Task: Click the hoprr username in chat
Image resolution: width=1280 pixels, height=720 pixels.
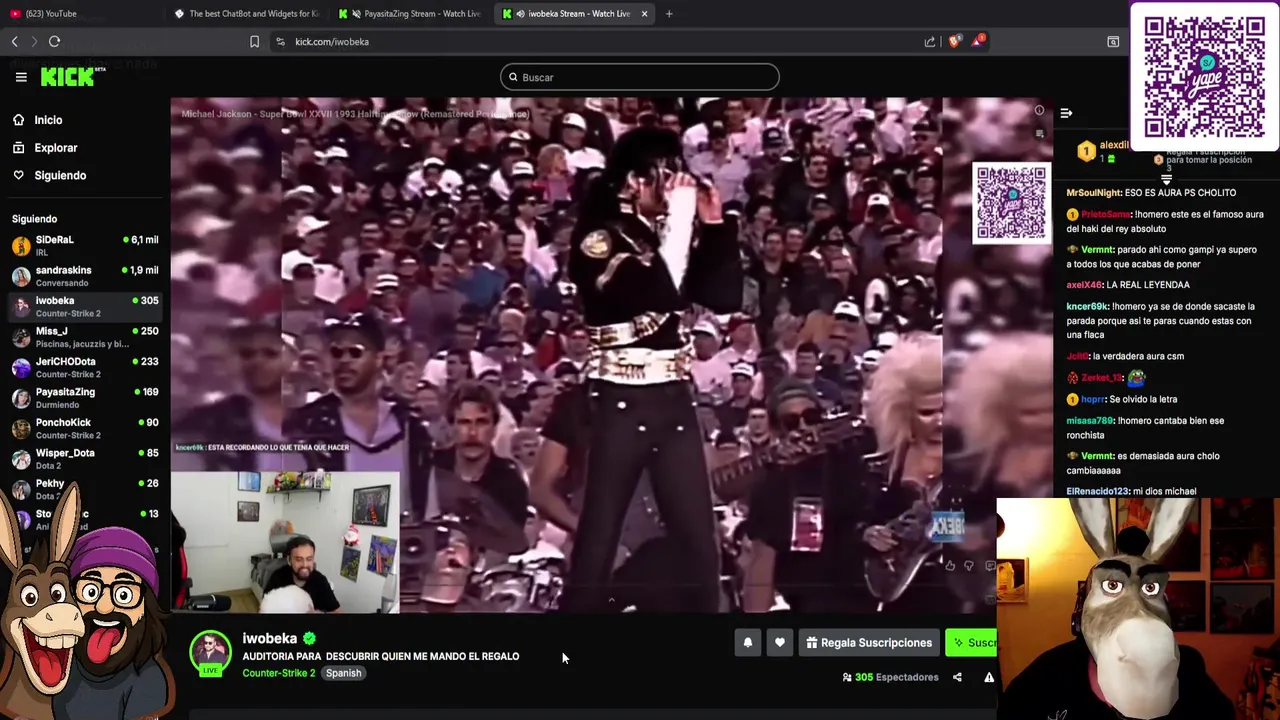Action: tap(1092, 399)
